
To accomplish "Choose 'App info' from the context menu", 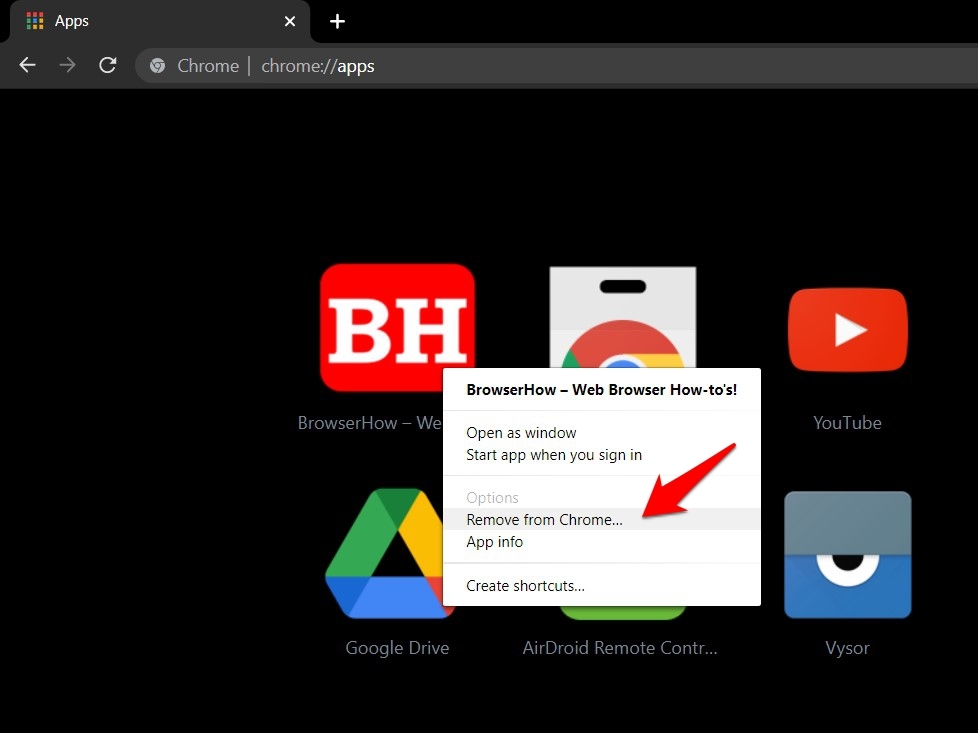I will [x=494, y=542].
